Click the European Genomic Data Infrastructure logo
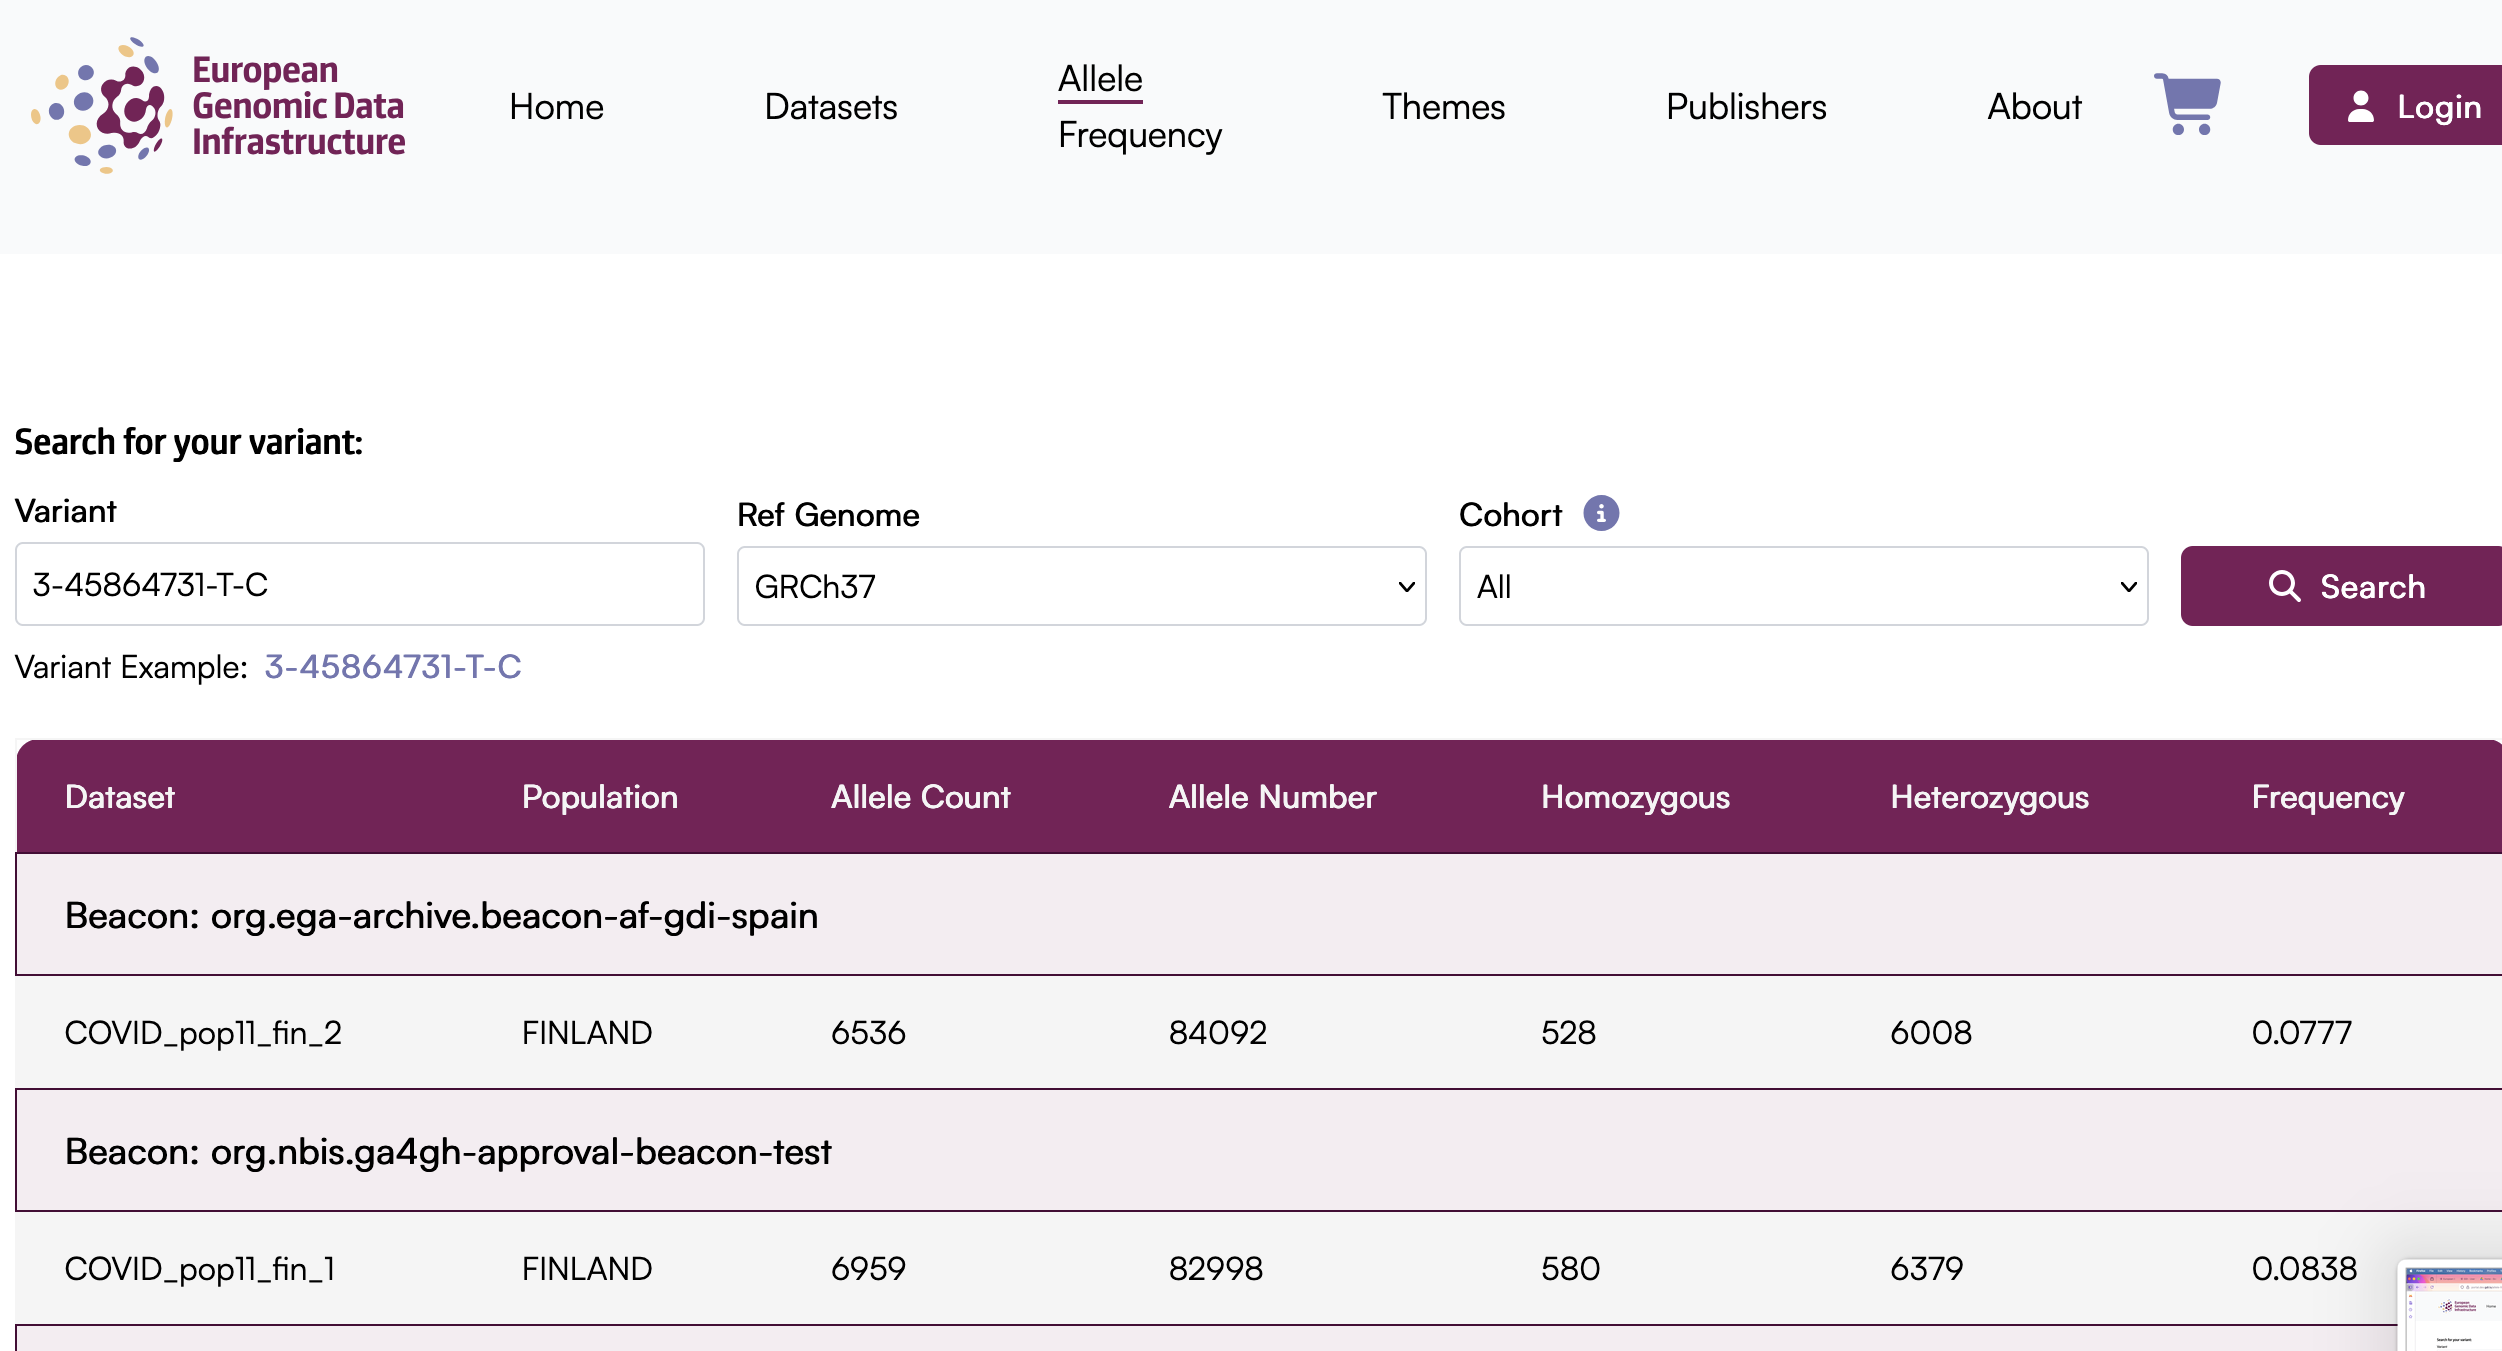2502x1351 pixels. tap(218, 106)
